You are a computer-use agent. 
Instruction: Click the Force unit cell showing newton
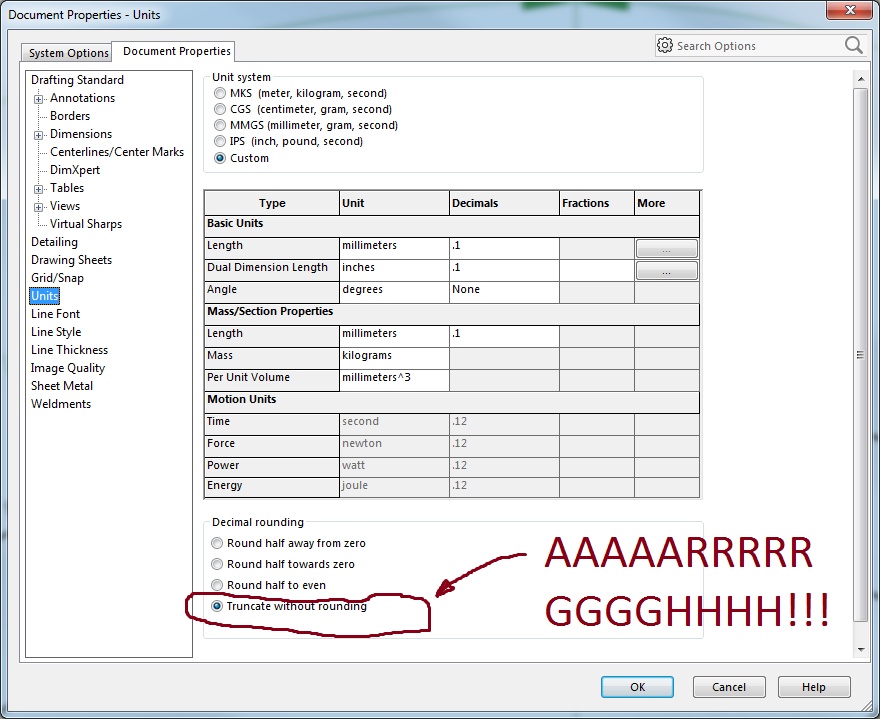pyautogui.click(x=394, y=446)
